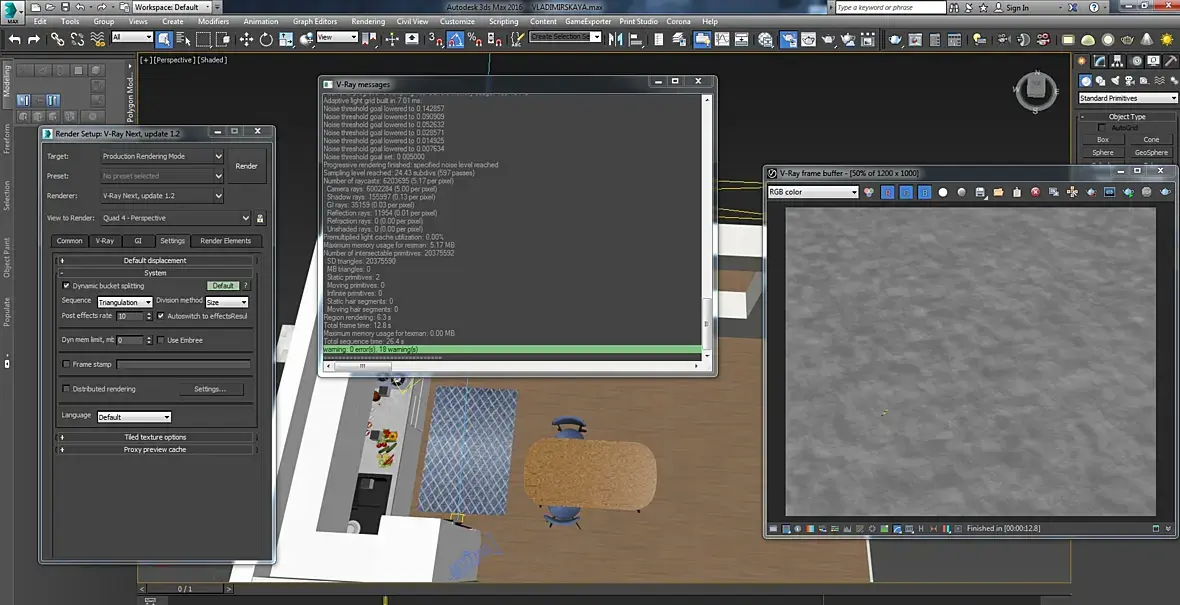Toggle Dynamic bucket splitting checkbox

[x=66, y=286]
